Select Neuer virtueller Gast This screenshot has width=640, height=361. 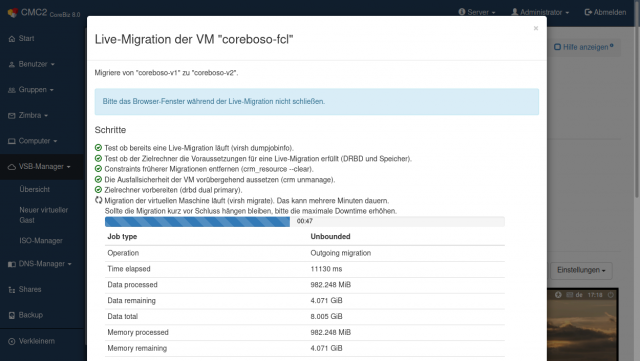tap(44, 215)
